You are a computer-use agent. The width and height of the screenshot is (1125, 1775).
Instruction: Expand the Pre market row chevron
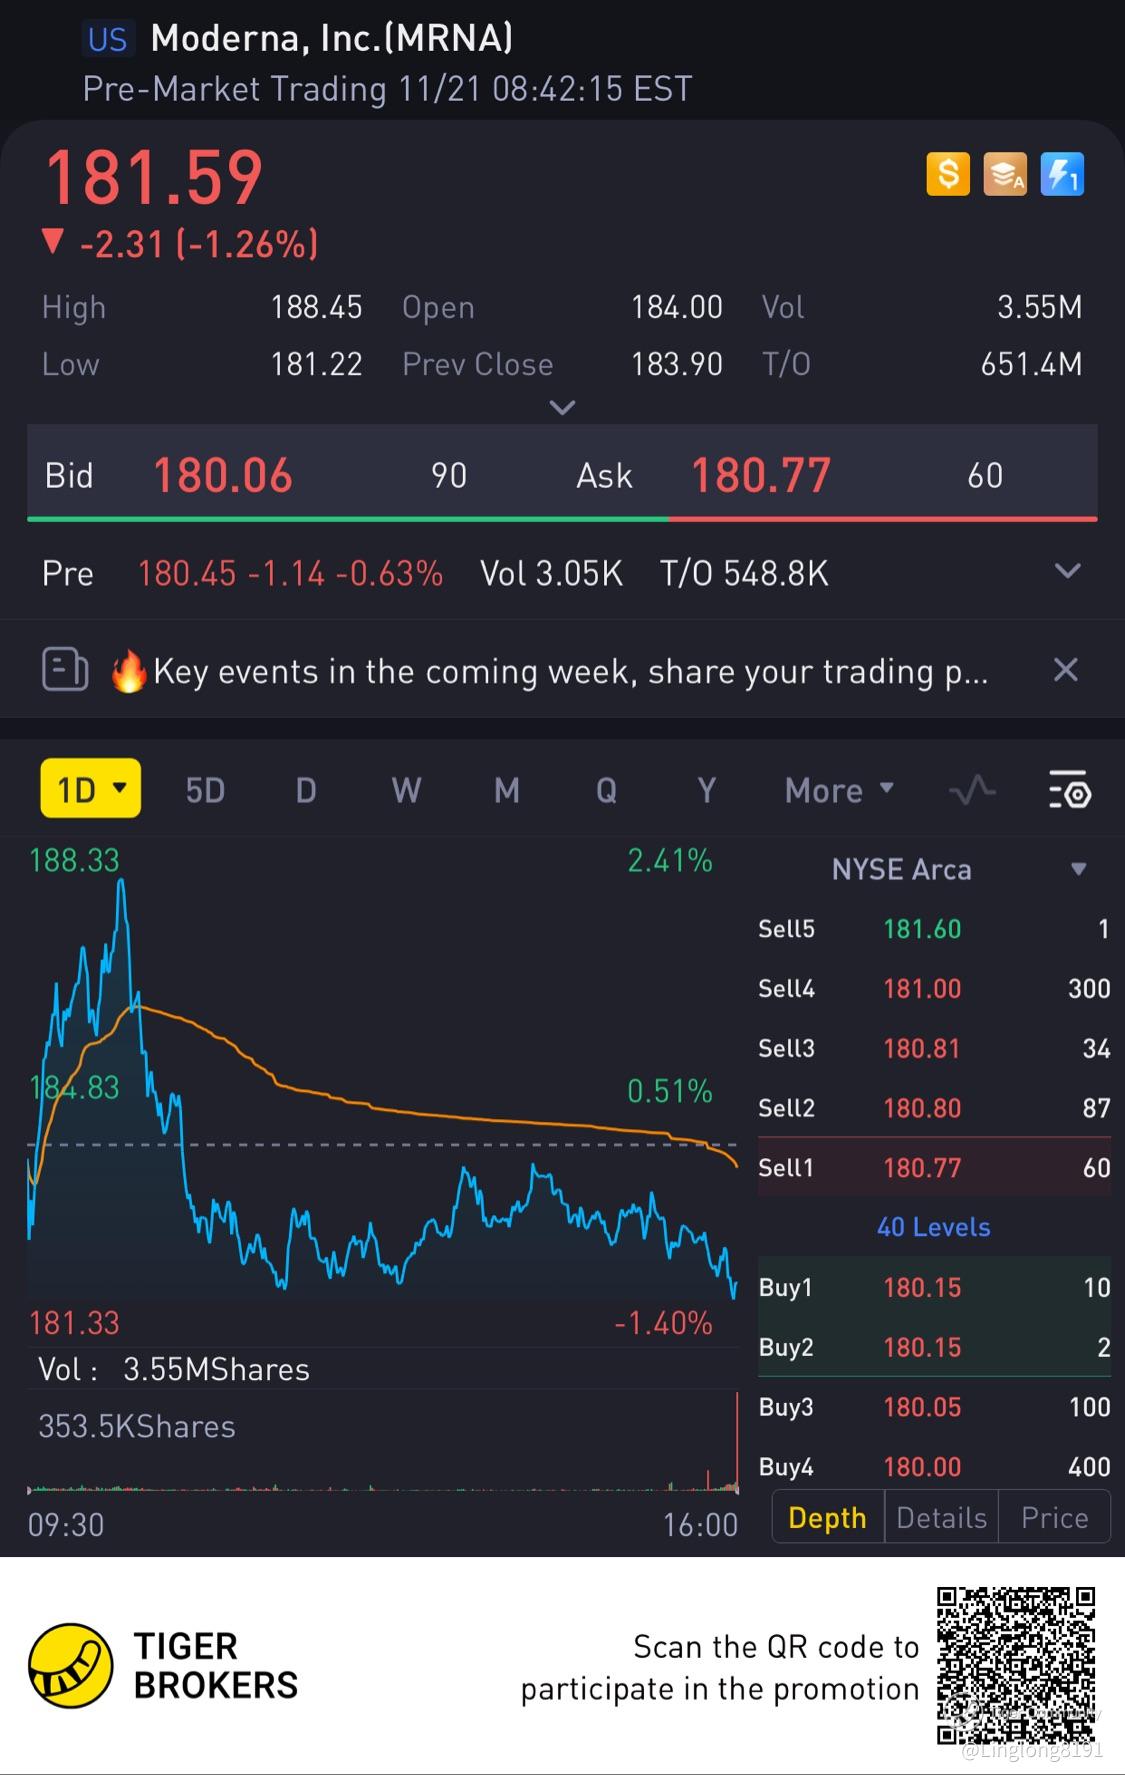[x=1068, y=571]
